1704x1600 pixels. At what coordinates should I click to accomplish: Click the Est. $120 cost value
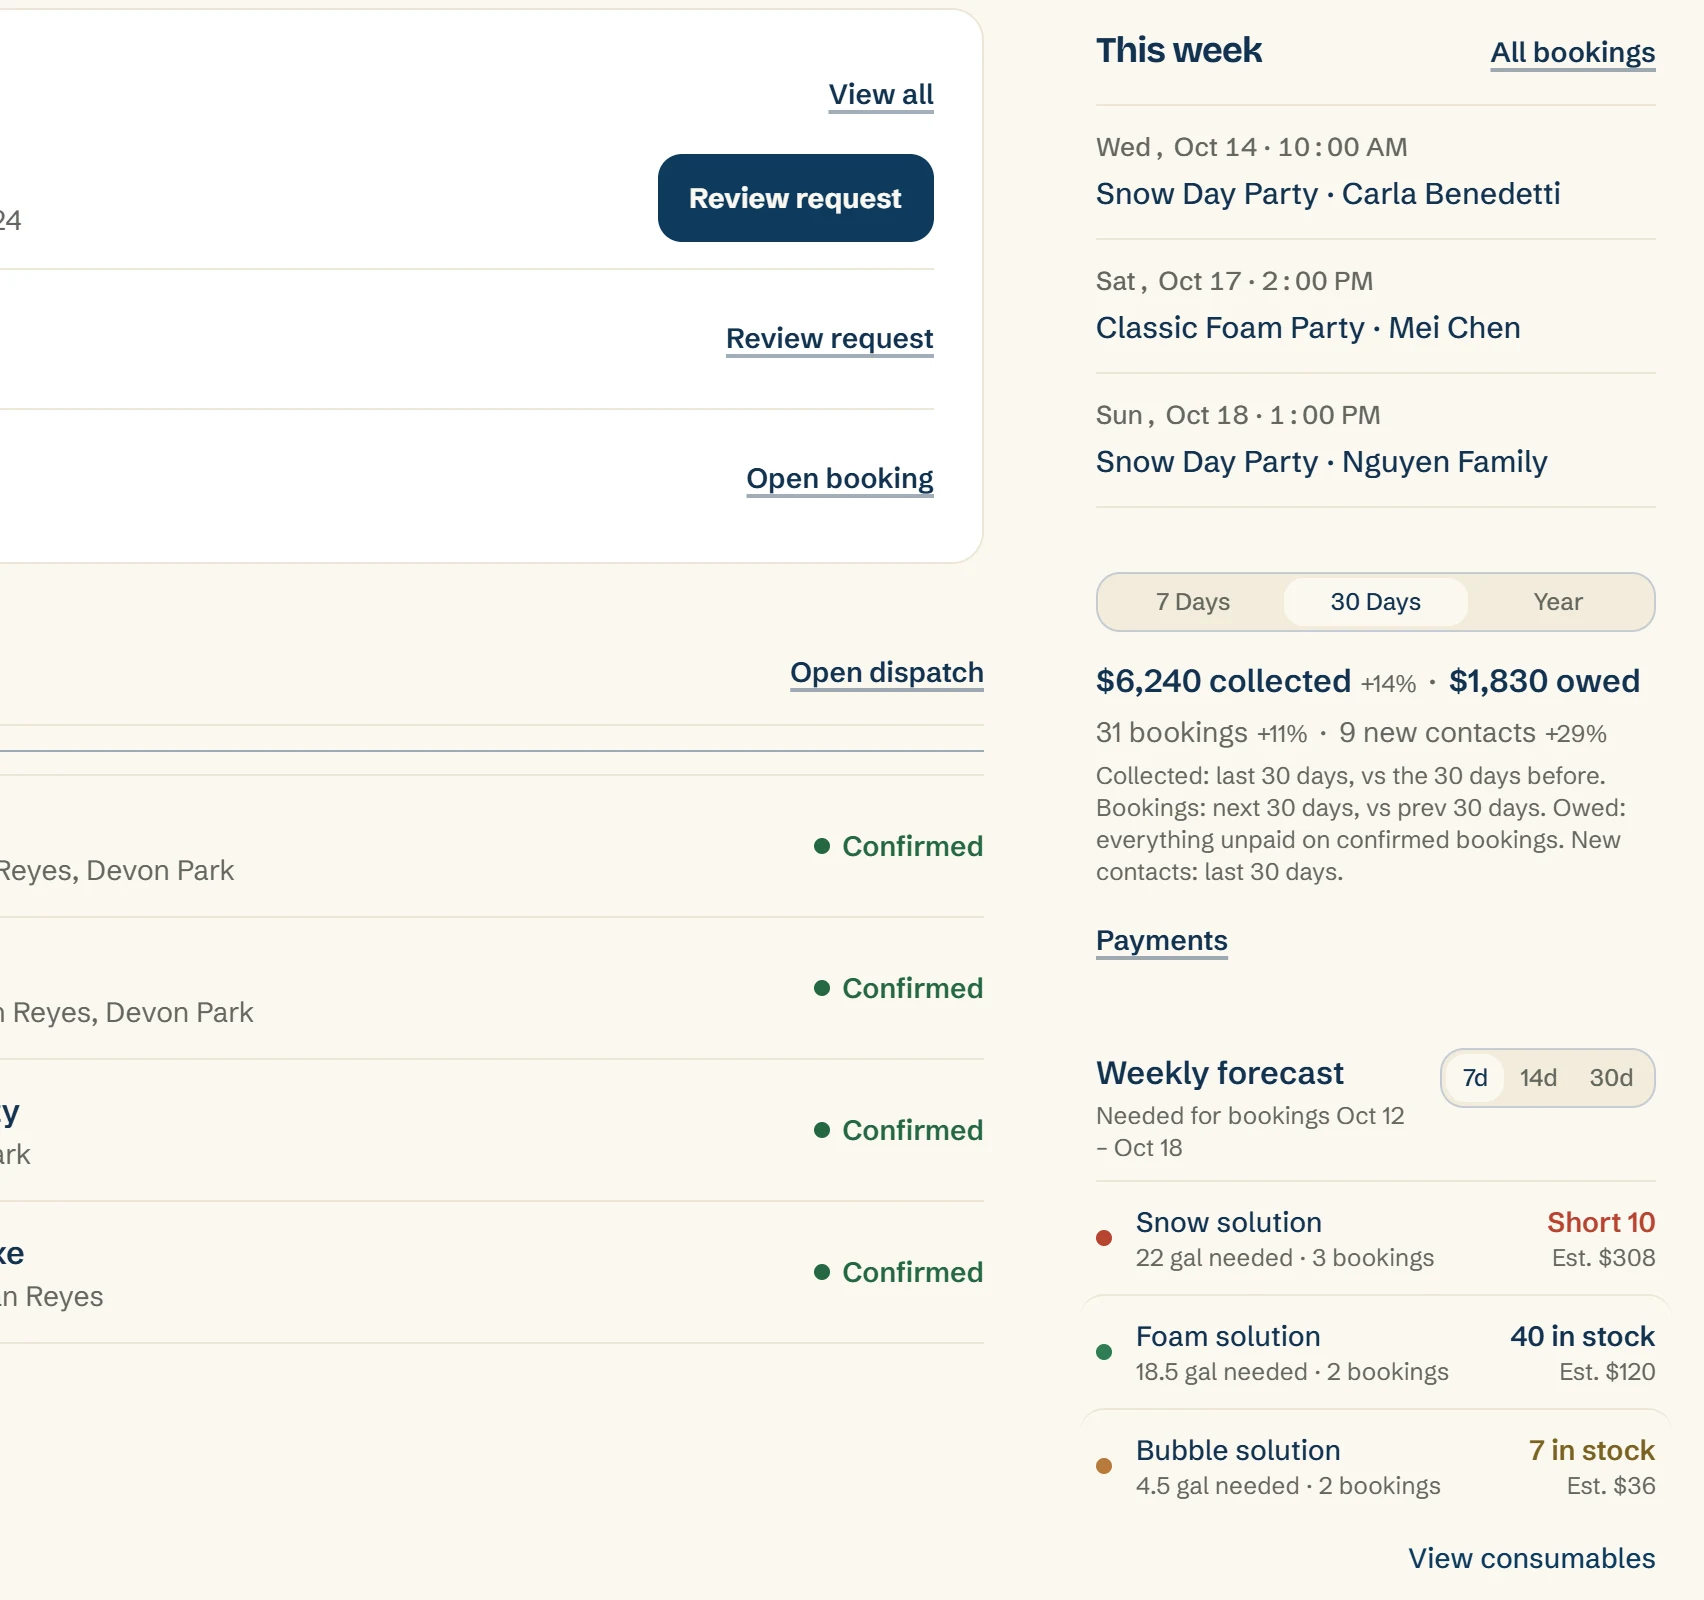[1607, 1372]
